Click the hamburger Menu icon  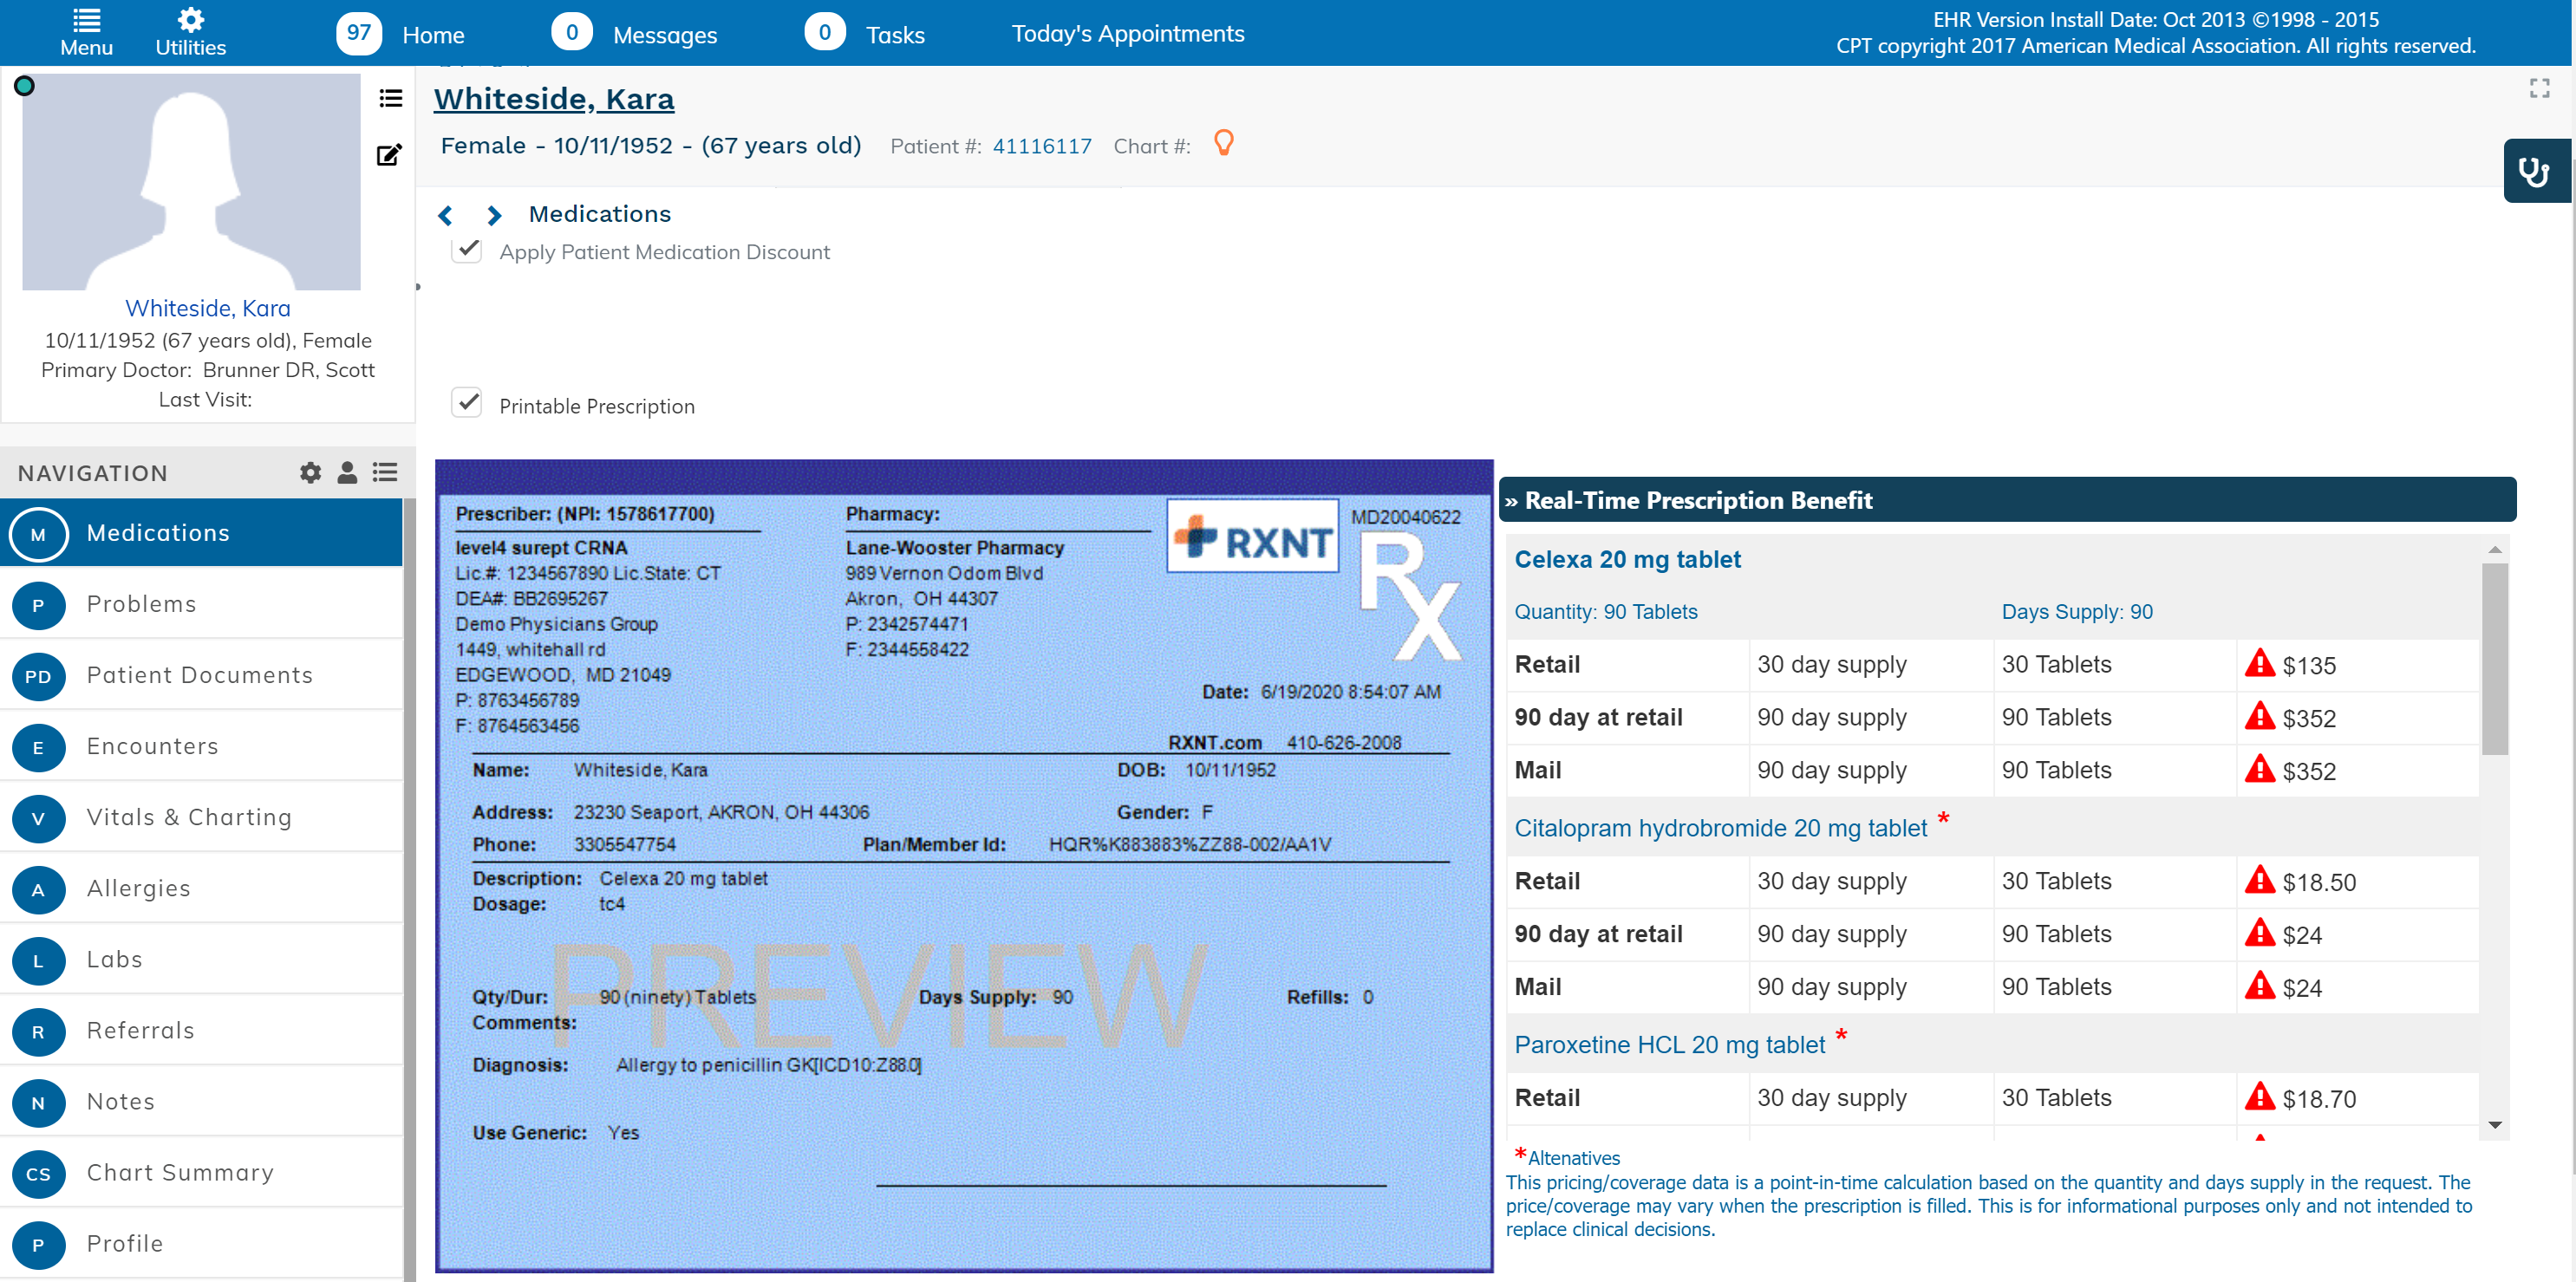click(x=86, y=18)
